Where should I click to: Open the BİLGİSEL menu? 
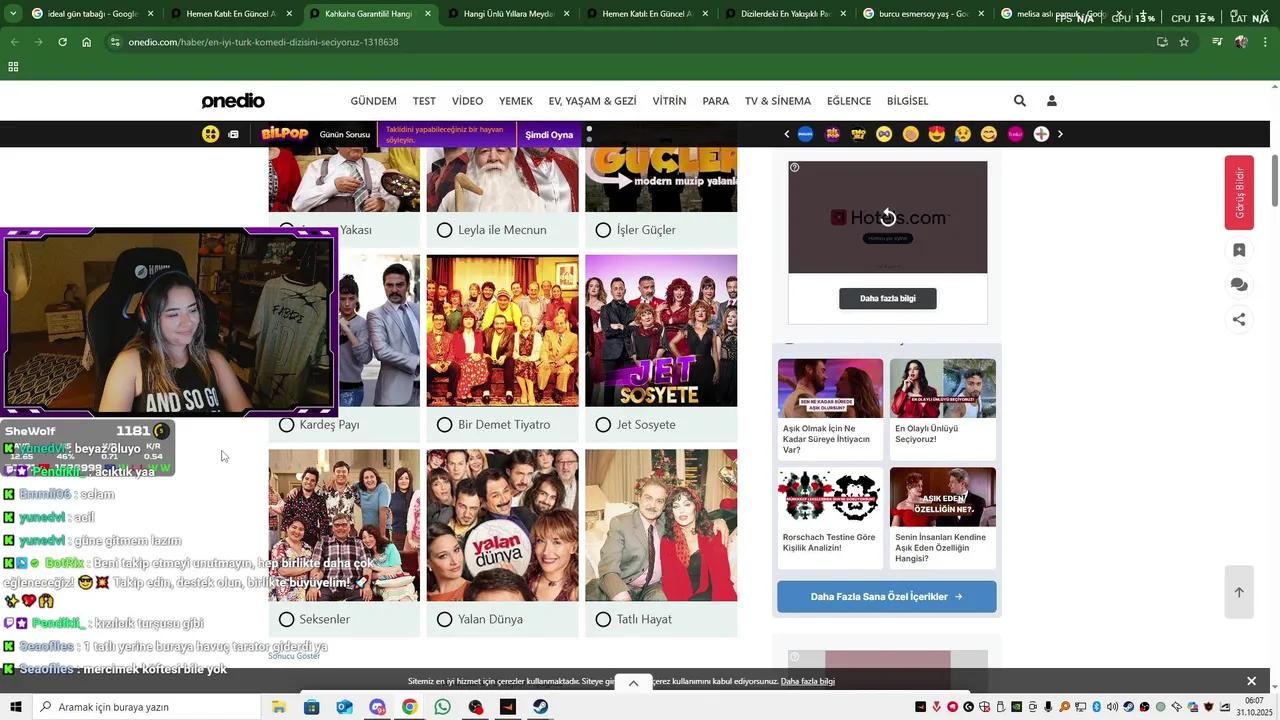(x=907, y=101)
